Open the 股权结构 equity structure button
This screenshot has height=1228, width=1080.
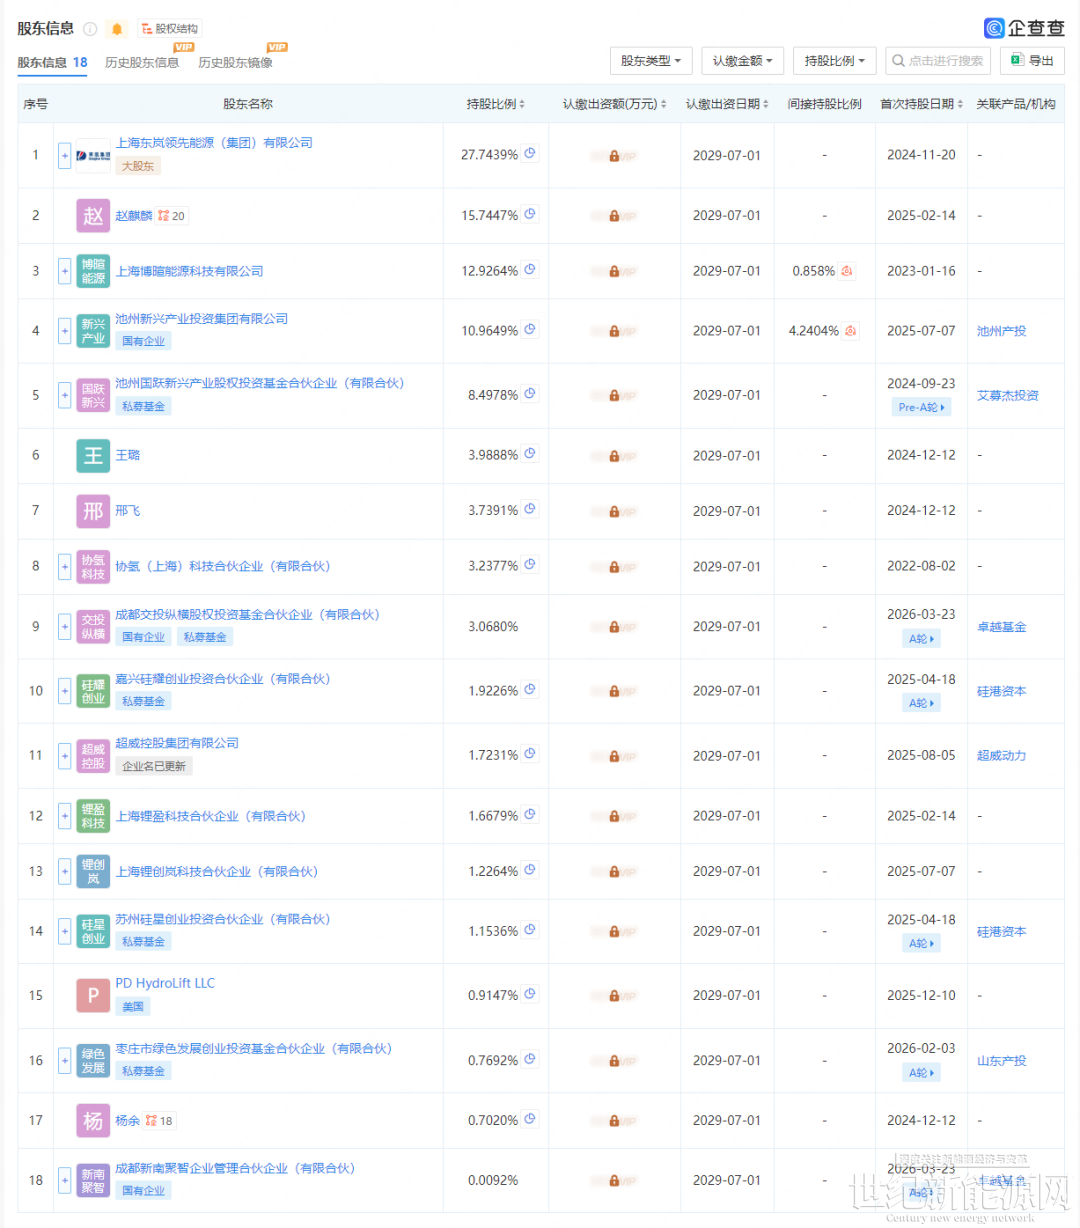pyautogui.click(x=170, y=29)
